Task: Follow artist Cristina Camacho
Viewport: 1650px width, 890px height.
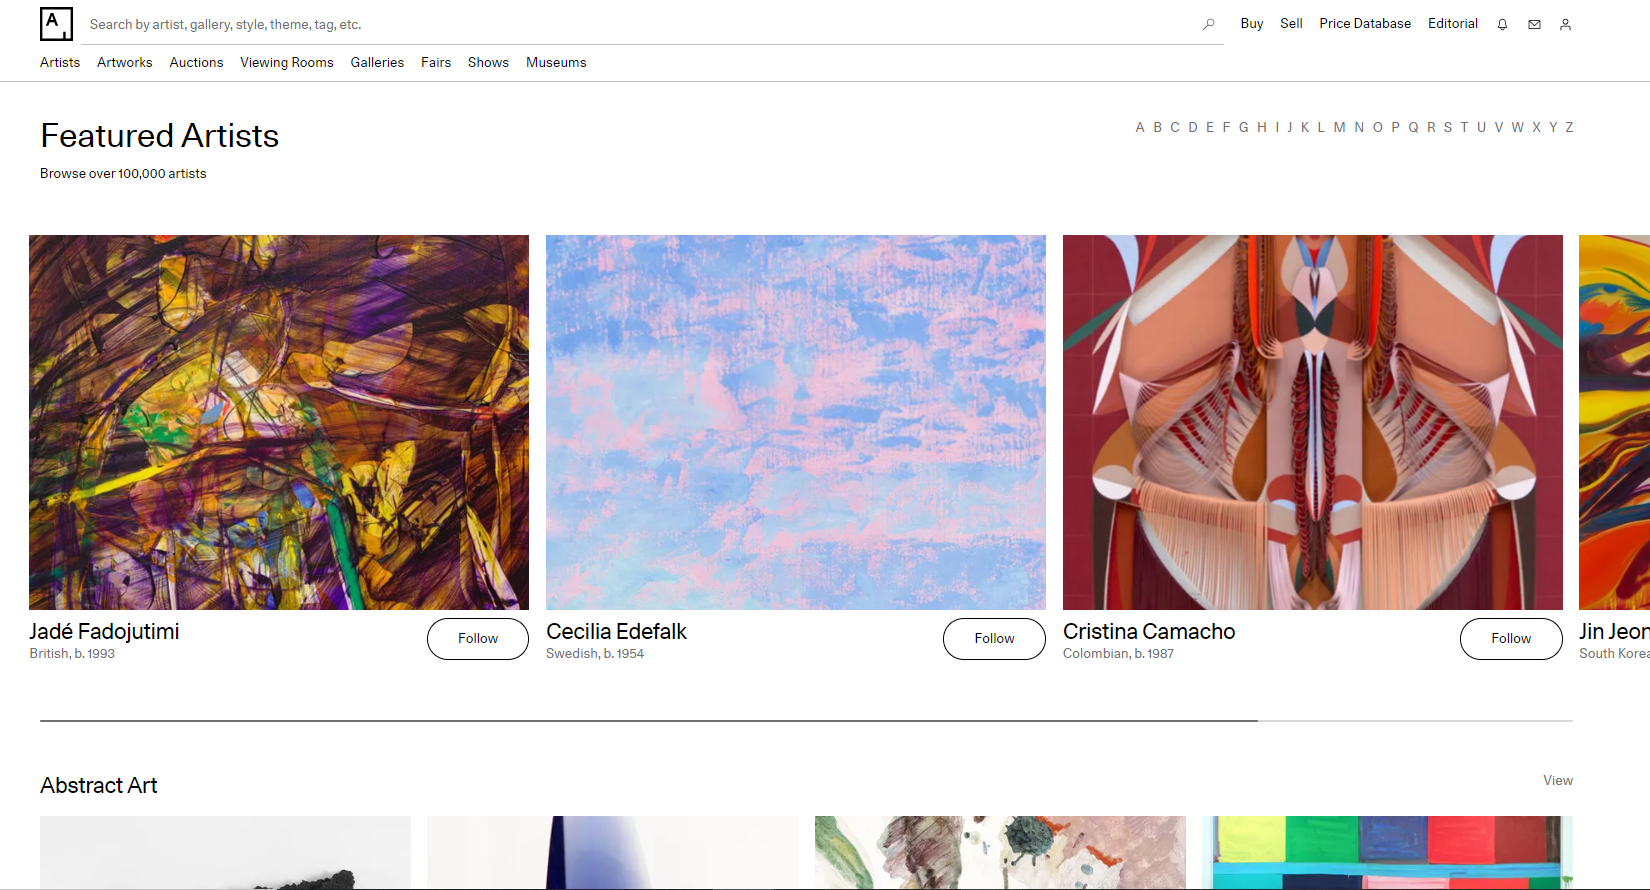Action: (1510, 639)
